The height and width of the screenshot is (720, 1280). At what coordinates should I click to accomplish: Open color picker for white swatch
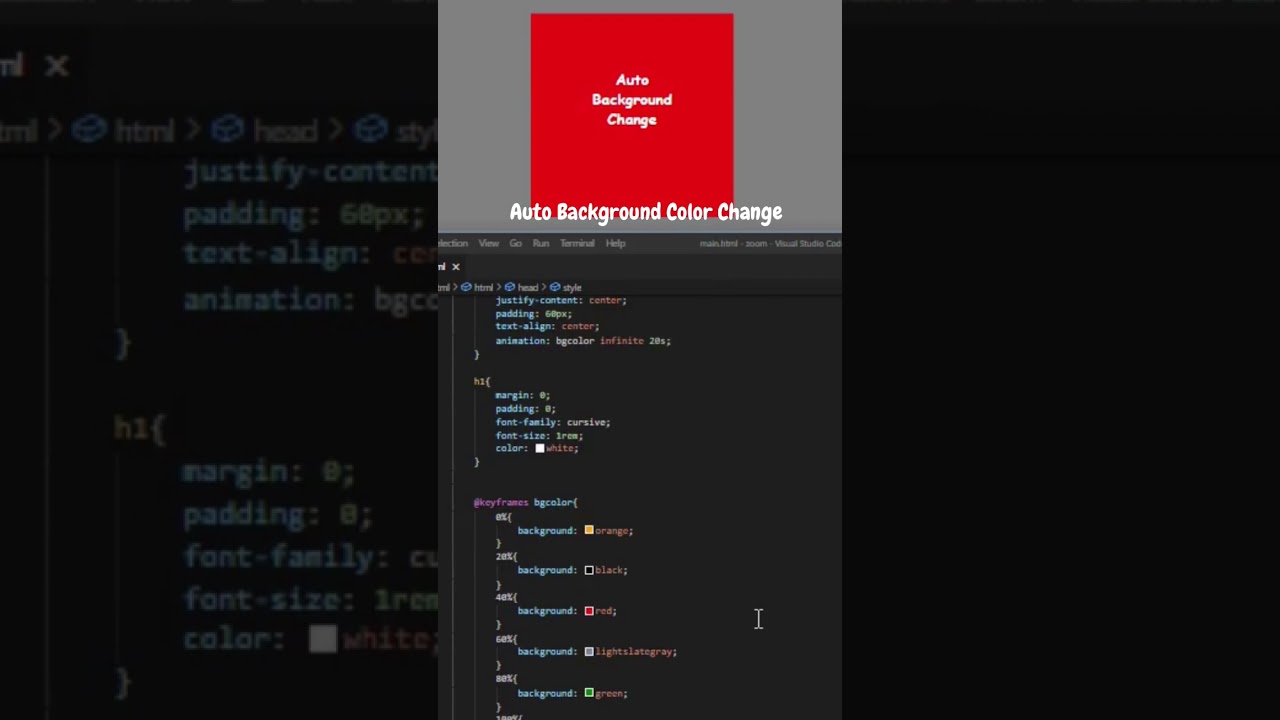coord(540,448)
